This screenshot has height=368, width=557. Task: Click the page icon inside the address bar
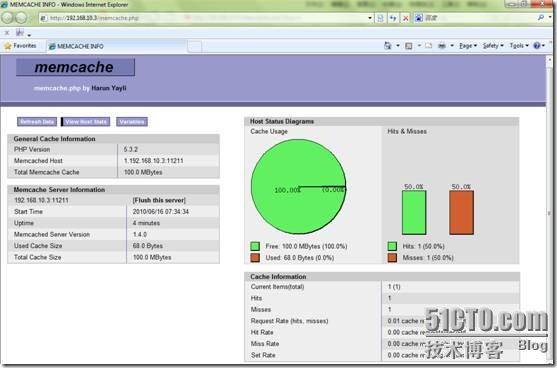pos(44,18)
